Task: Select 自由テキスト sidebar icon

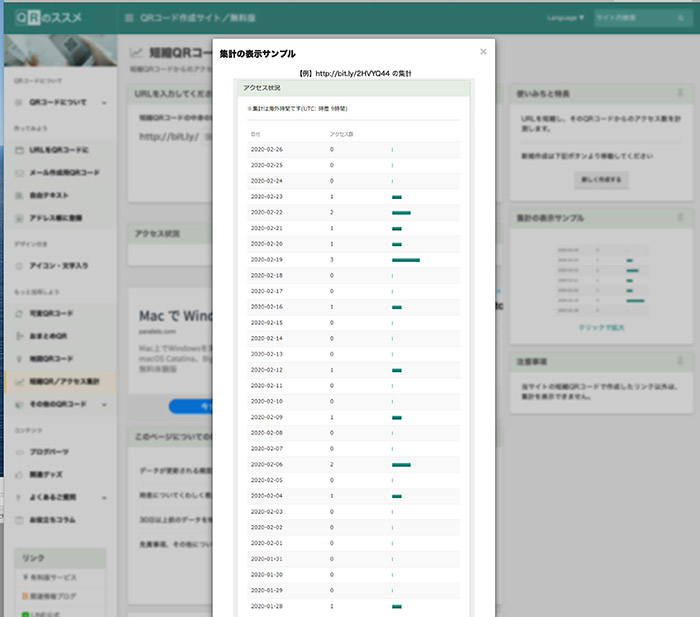Action: pos(19,196)
